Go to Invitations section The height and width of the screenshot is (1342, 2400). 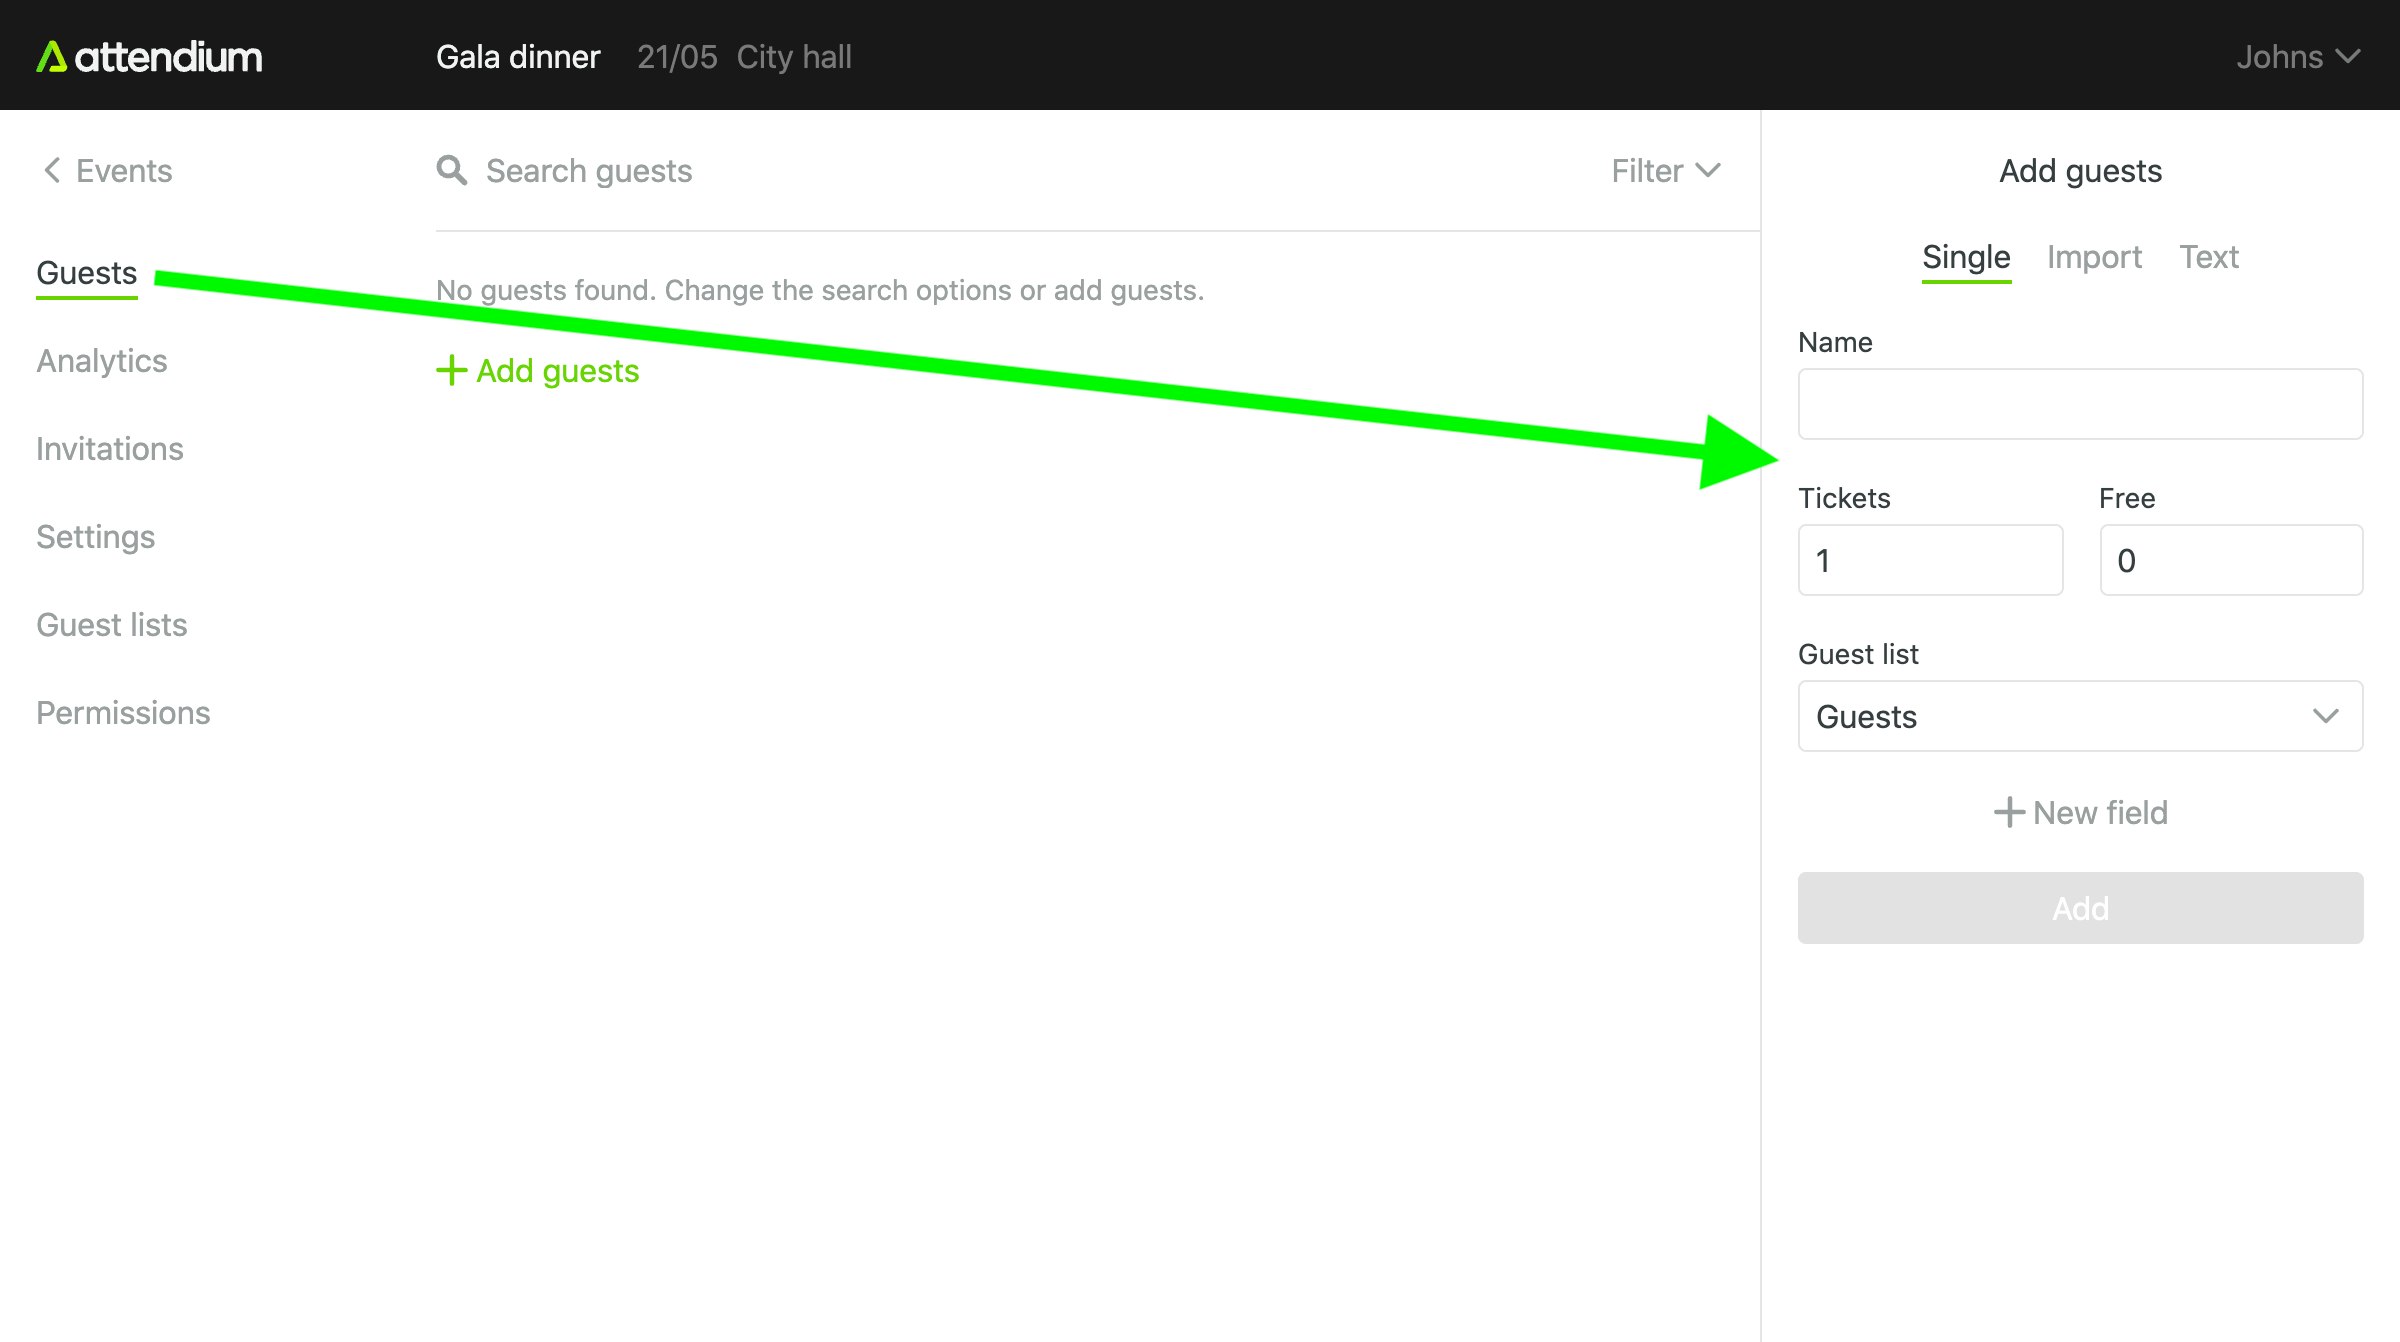[x=110, y=449]
